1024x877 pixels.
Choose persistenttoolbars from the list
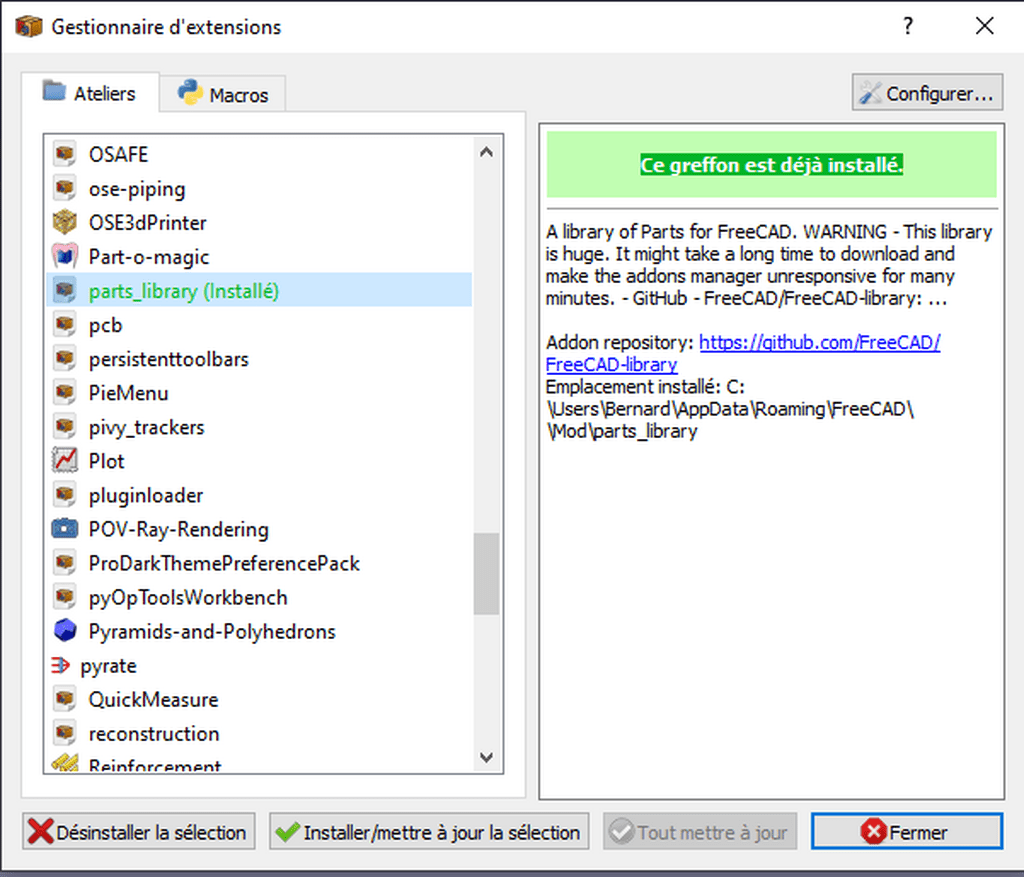(x=259, y=359)
